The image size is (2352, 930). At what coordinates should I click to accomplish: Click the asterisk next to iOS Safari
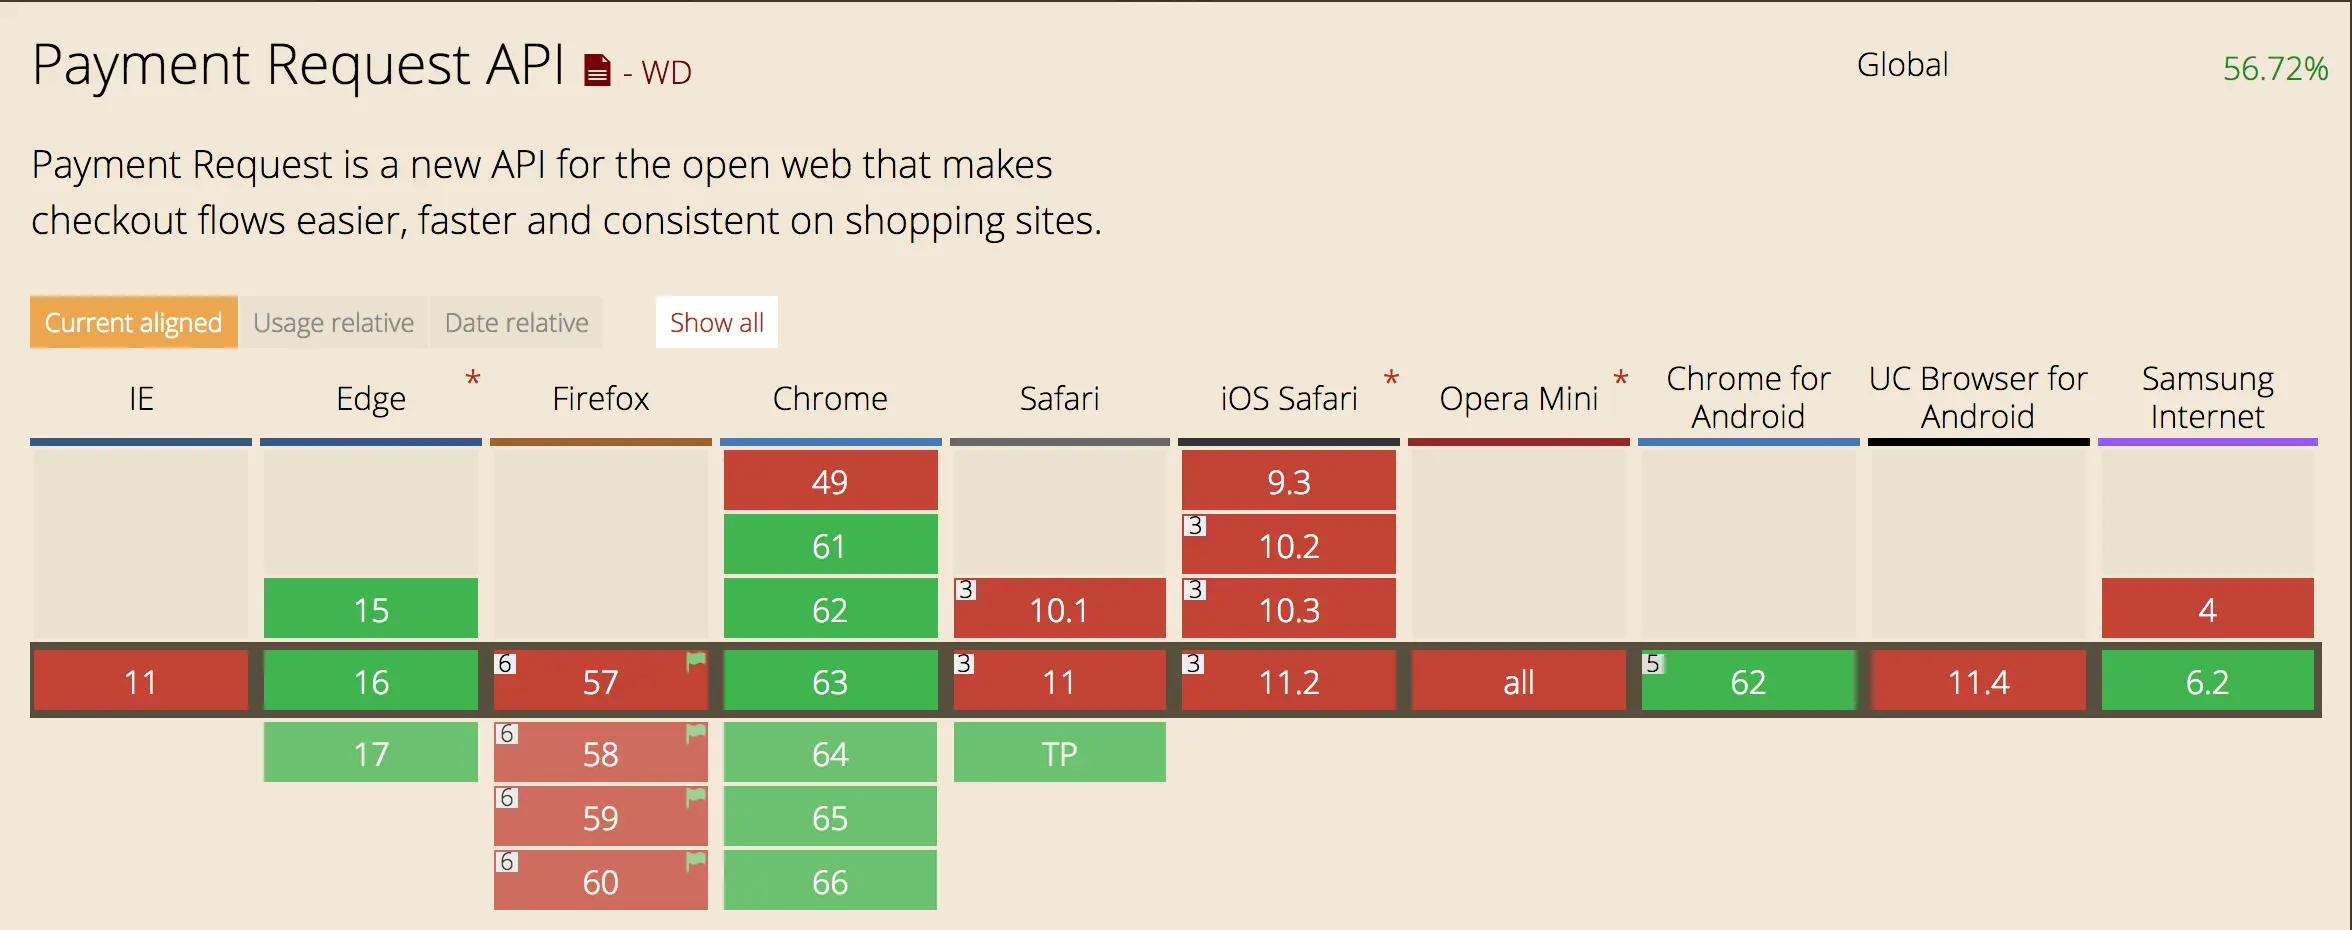(1391, 379)
